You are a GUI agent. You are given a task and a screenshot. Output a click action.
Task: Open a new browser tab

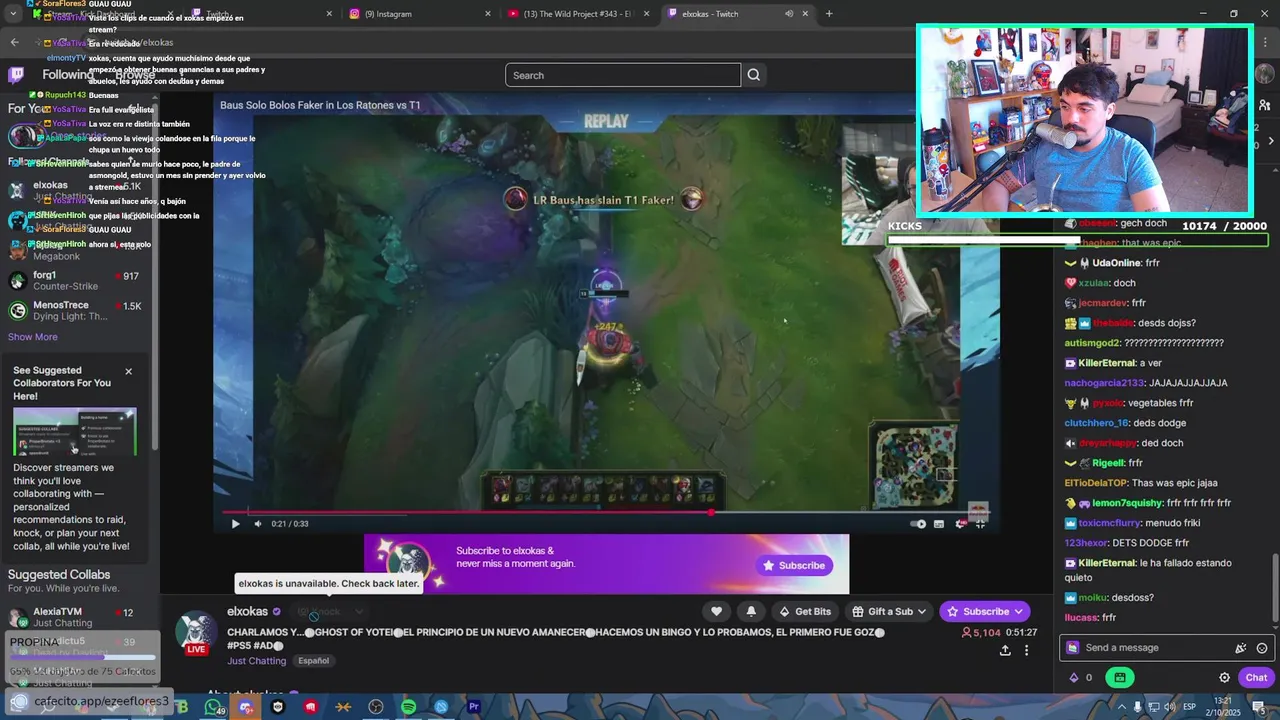point(829,14)
